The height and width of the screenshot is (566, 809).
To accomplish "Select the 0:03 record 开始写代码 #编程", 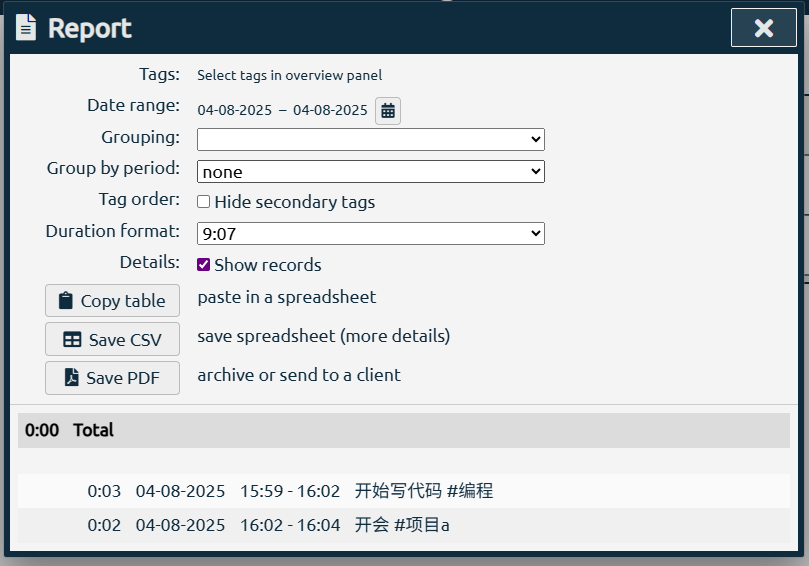I will [x=404, y=491].
